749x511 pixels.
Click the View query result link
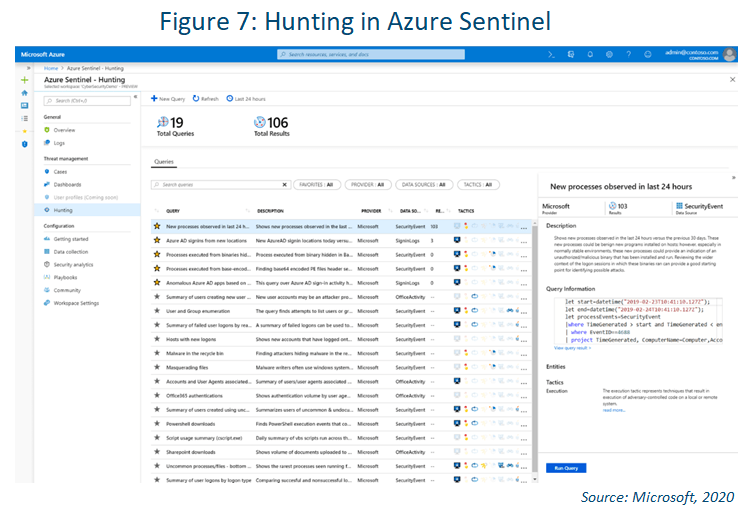572,348
